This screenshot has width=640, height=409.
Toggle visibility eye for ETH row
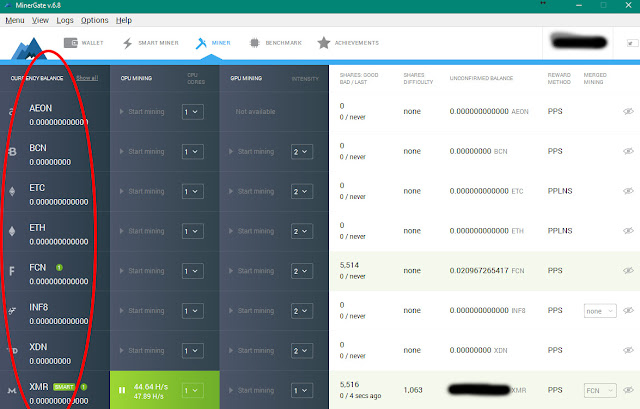tap(628, 231)
